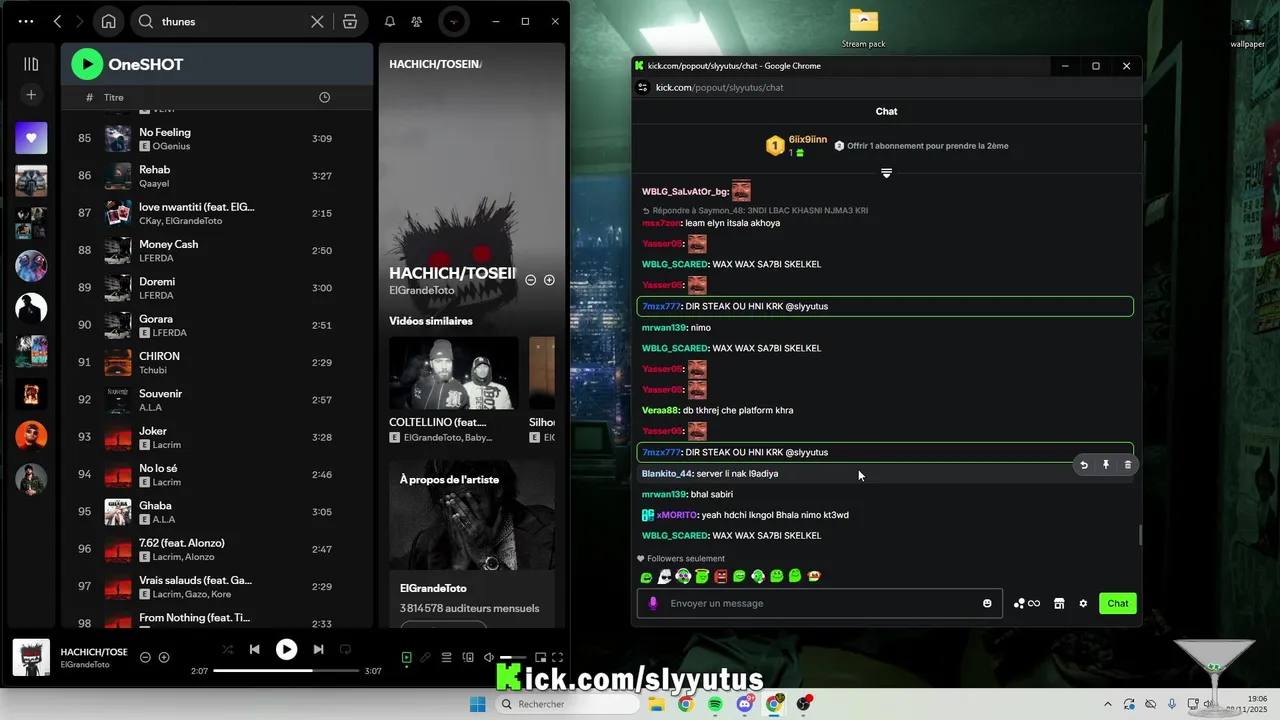
Task: Click the Kick chat address bar URL
Action: [x=719, y=87]
